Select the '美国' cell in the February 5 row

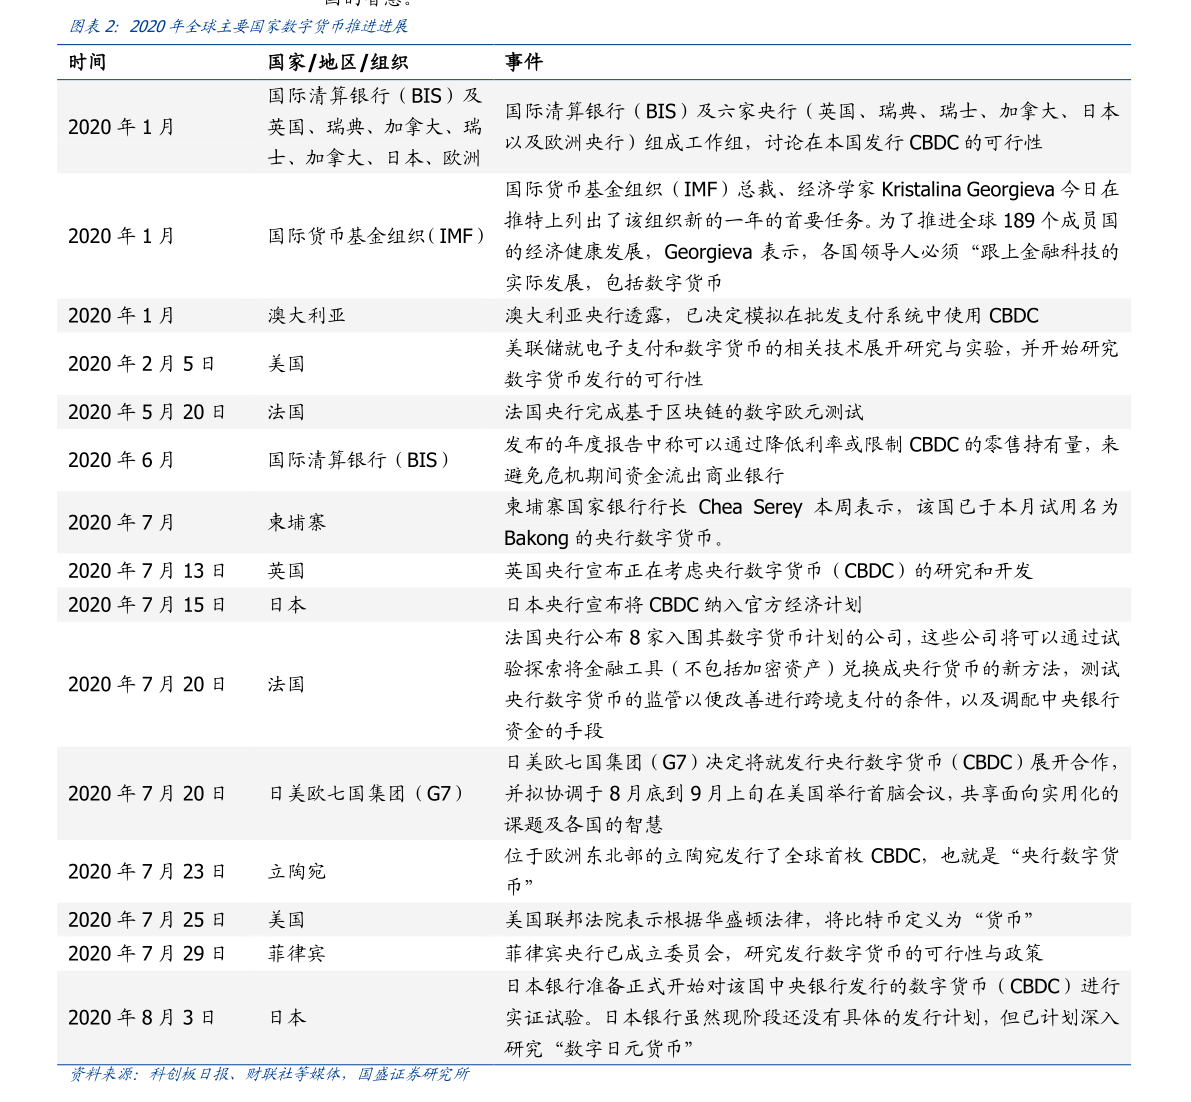[286, 364]
